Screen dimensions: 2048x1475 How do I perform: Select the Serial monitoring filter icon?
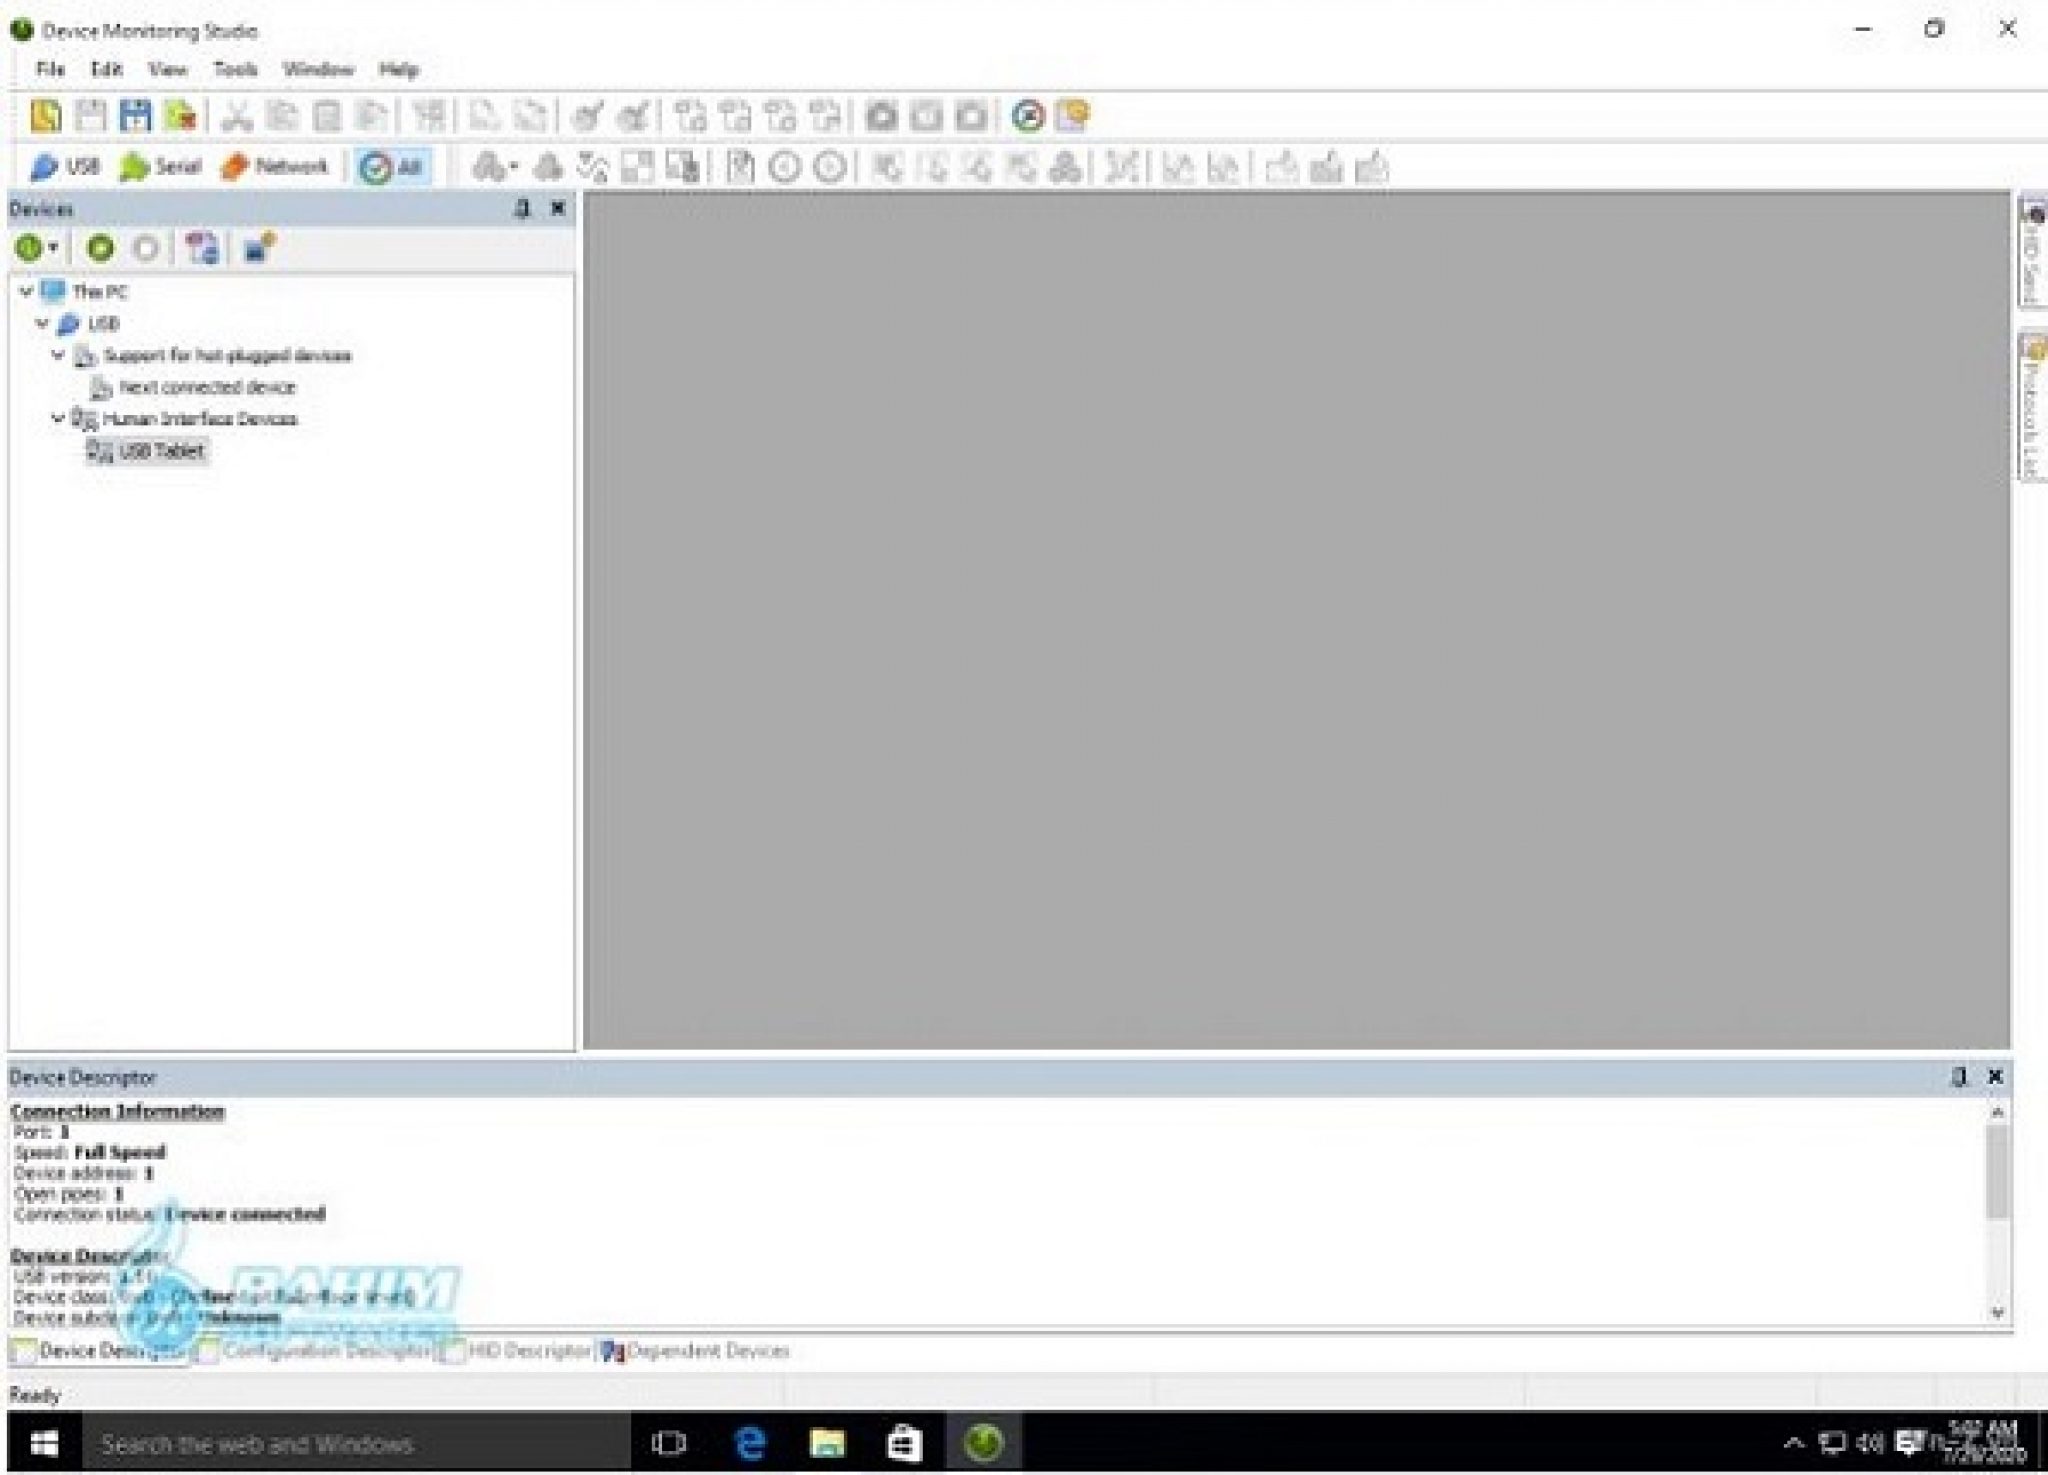tap(158, 167)
